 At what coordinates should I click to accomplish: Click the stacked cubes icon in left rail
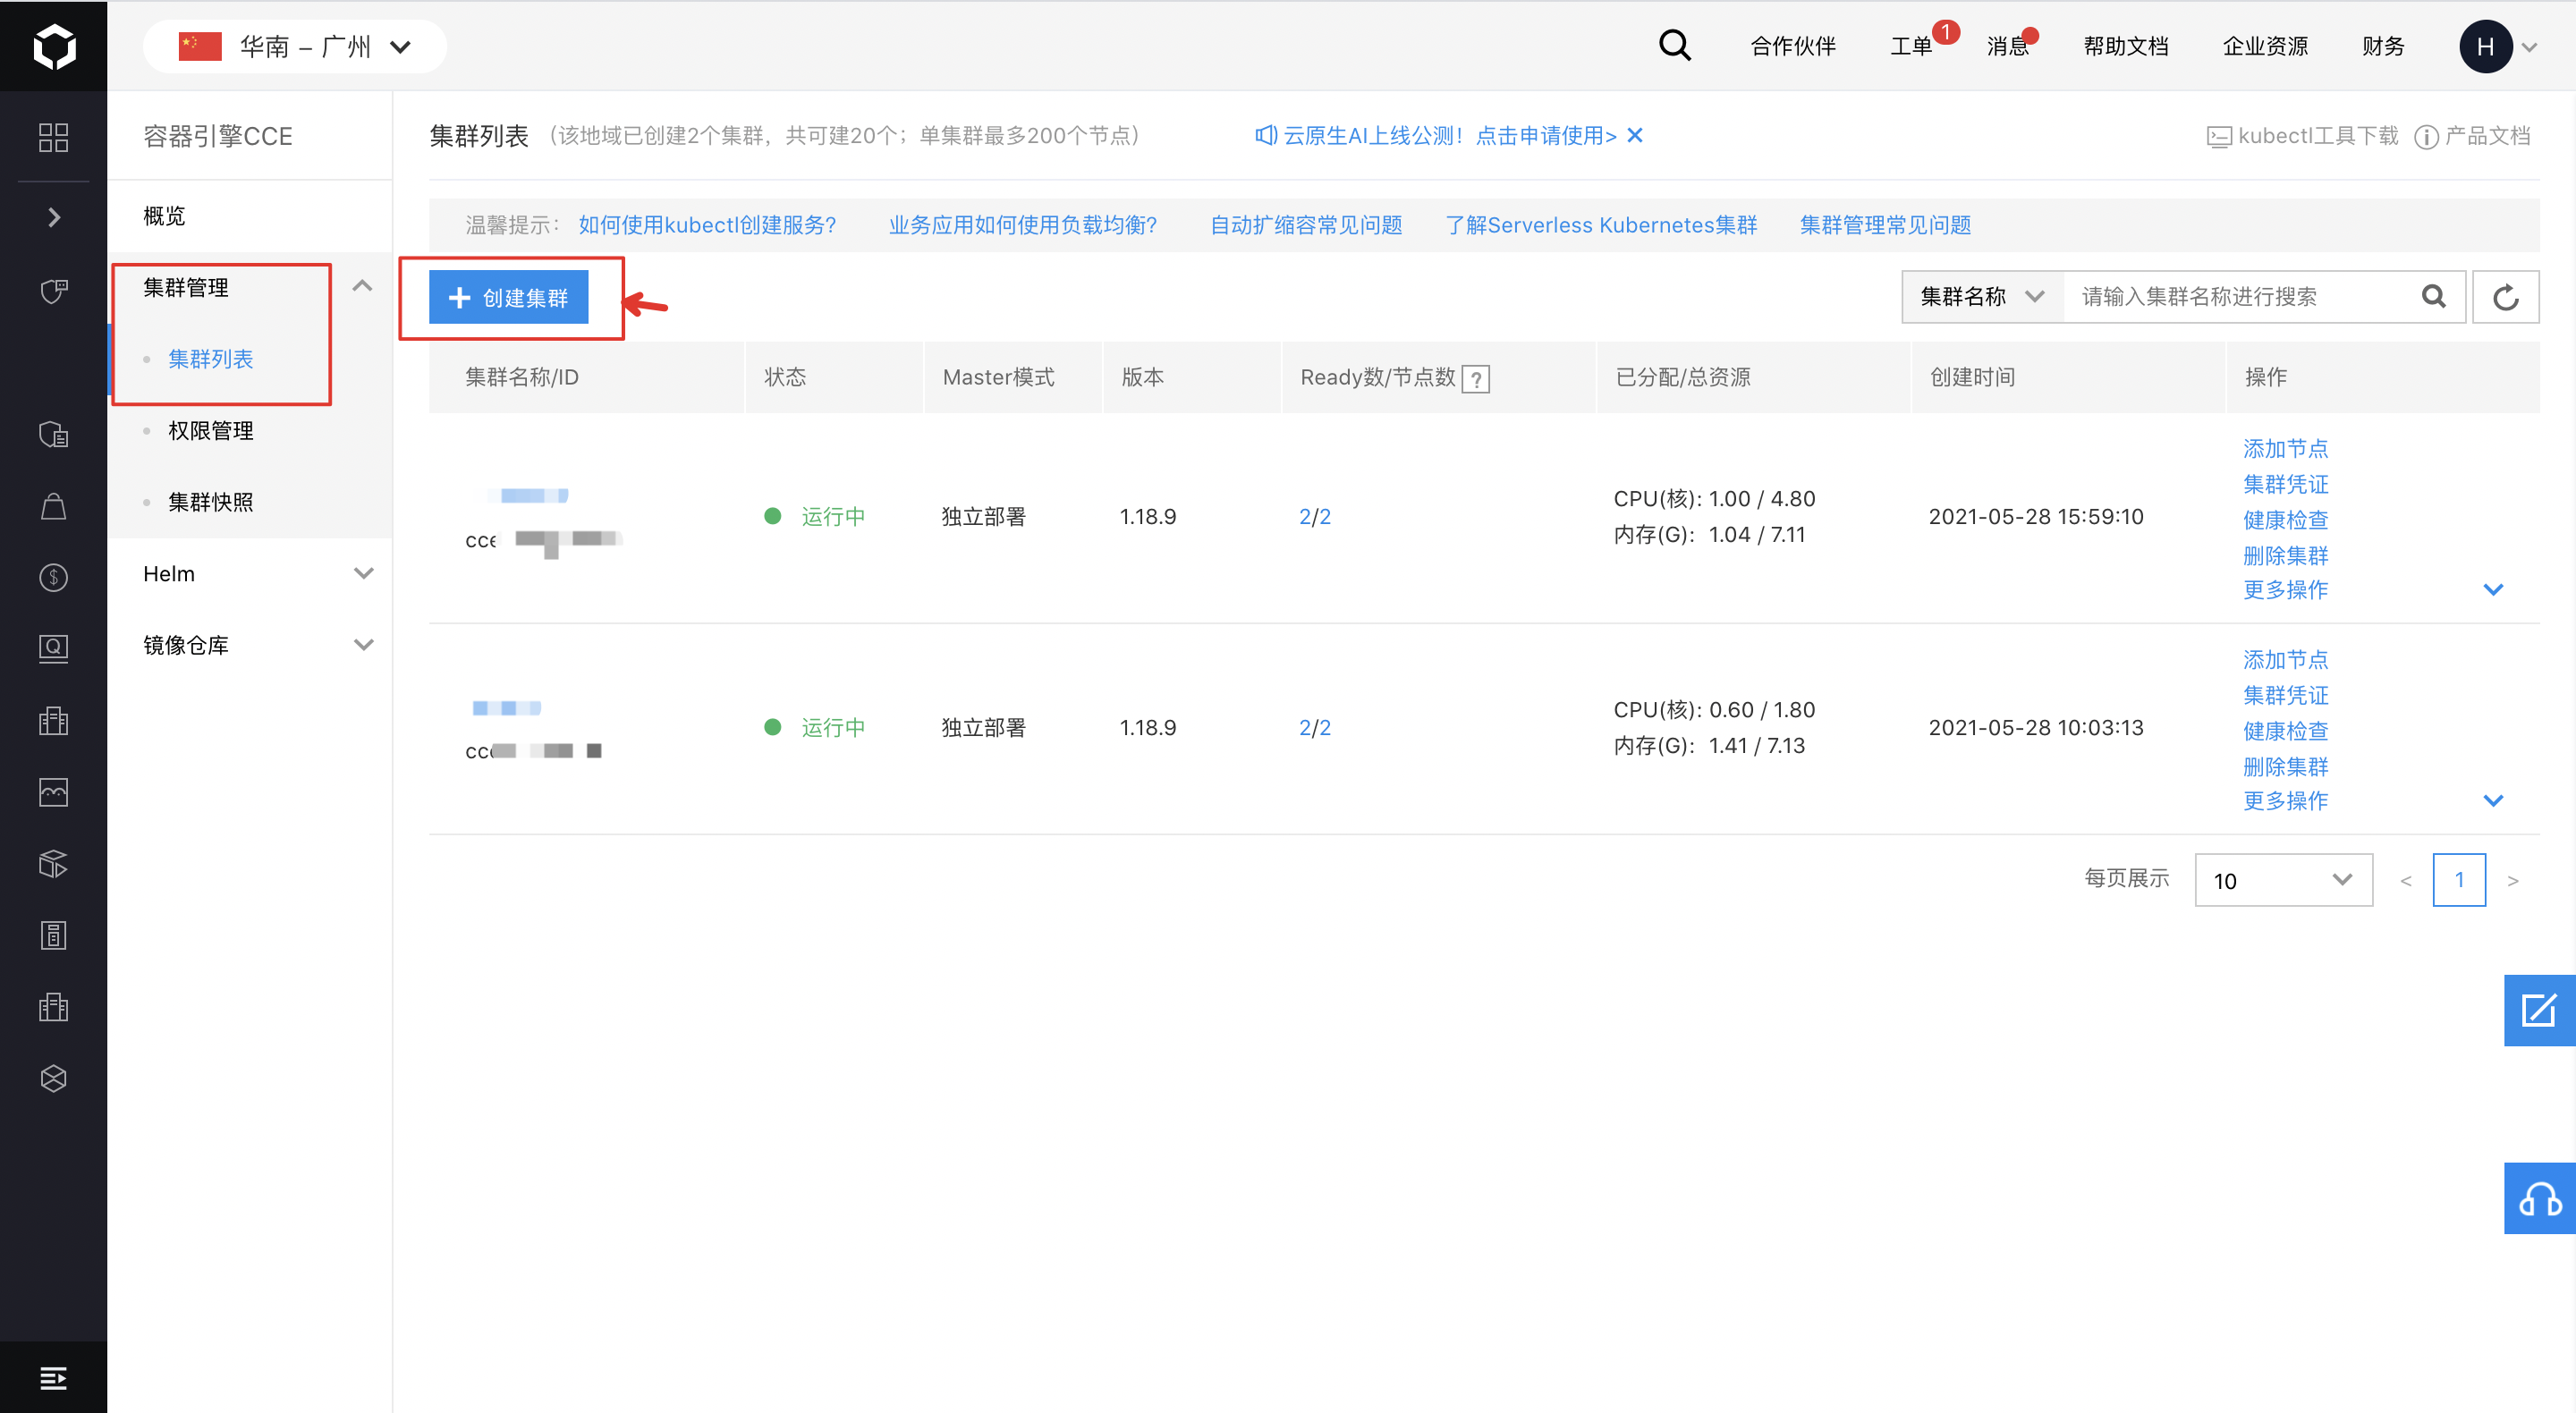pos(53,863)
